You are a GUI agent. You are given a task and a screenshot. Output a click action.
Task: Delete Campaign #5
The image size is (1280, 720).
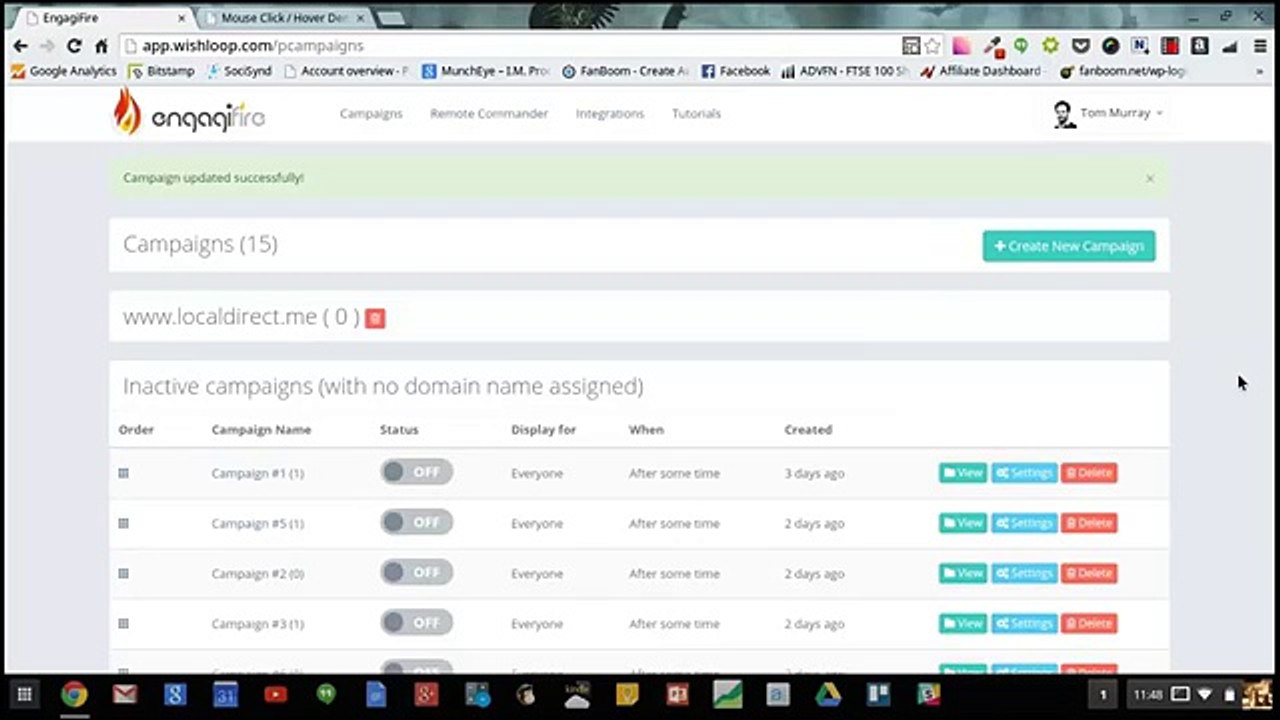point(1089,523)
